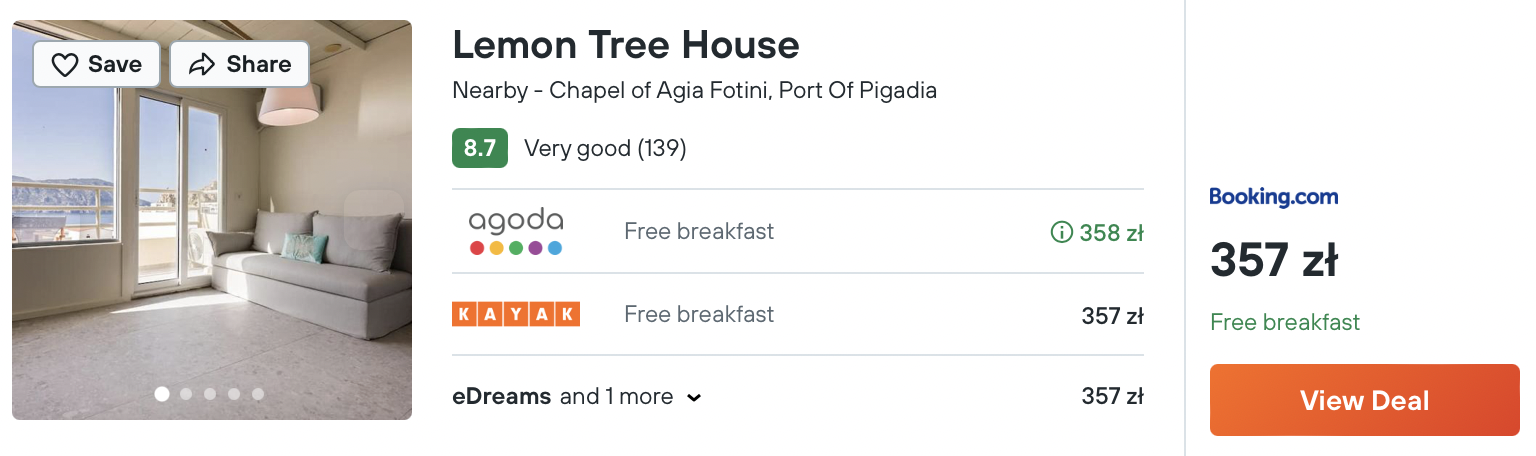
Task: Select the last carousel dot
Action: [258, 394]
